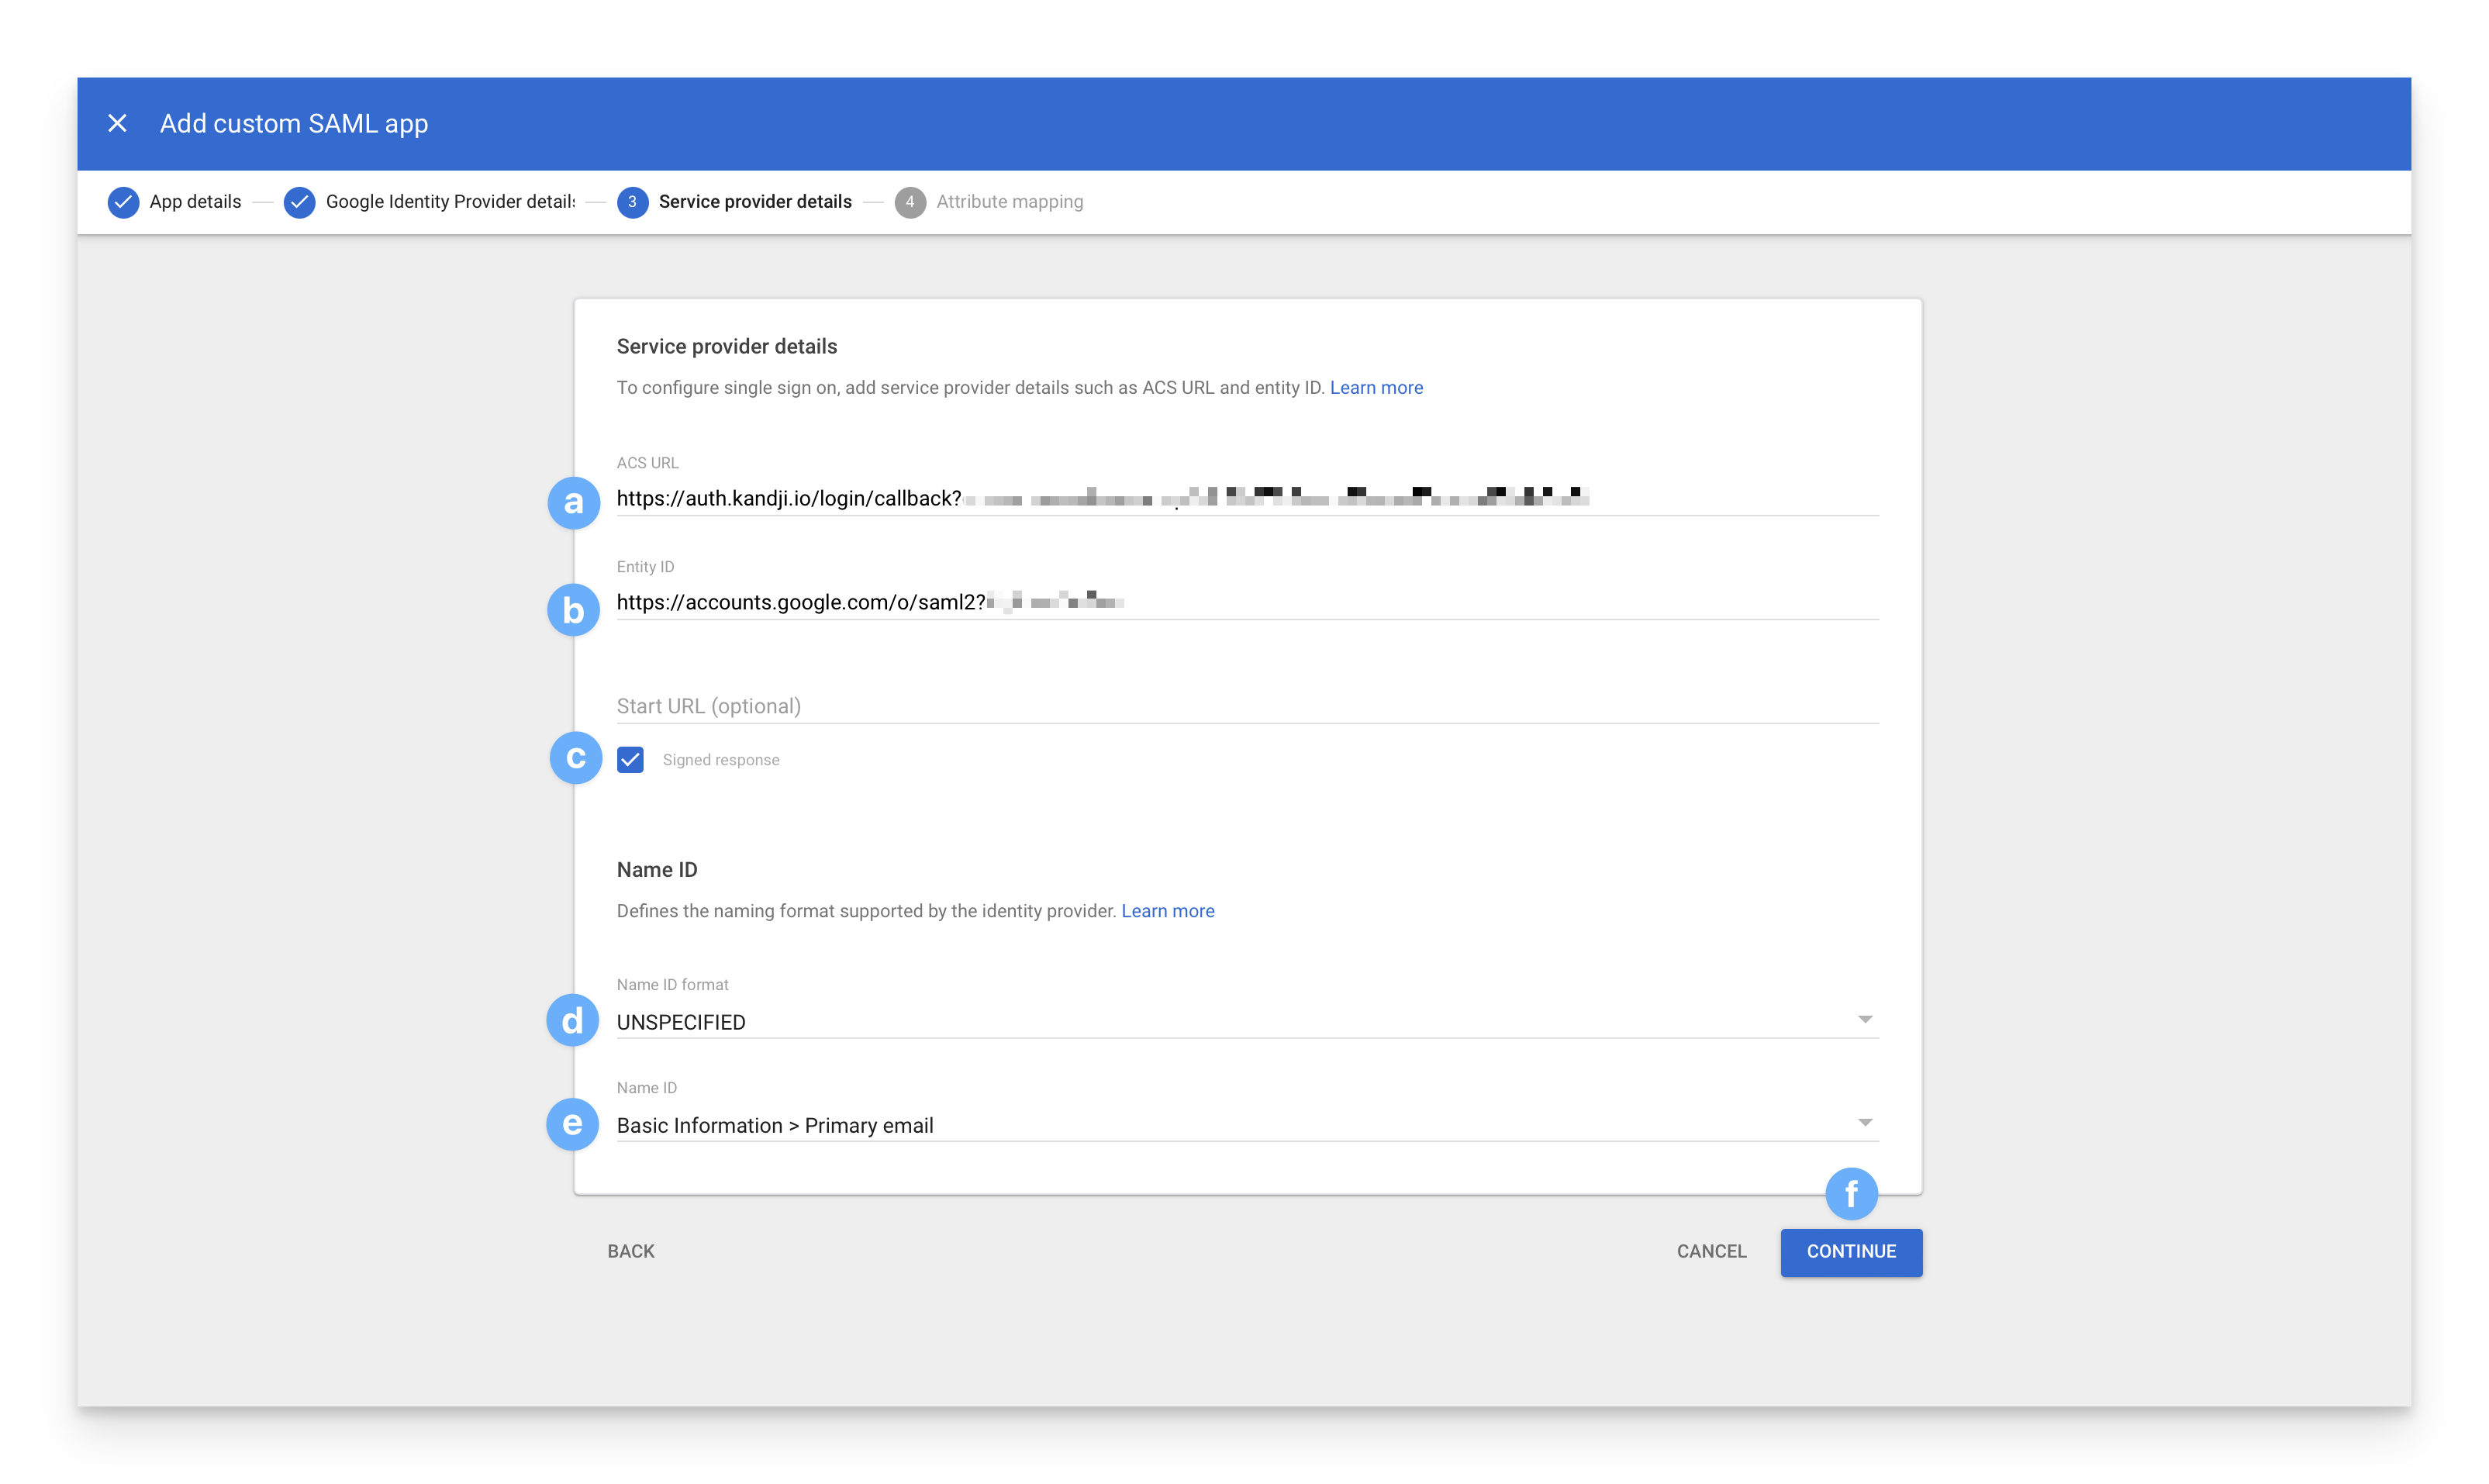Navigate to App details step
Screen dimensions: 2489x1484
click(191, 199)
